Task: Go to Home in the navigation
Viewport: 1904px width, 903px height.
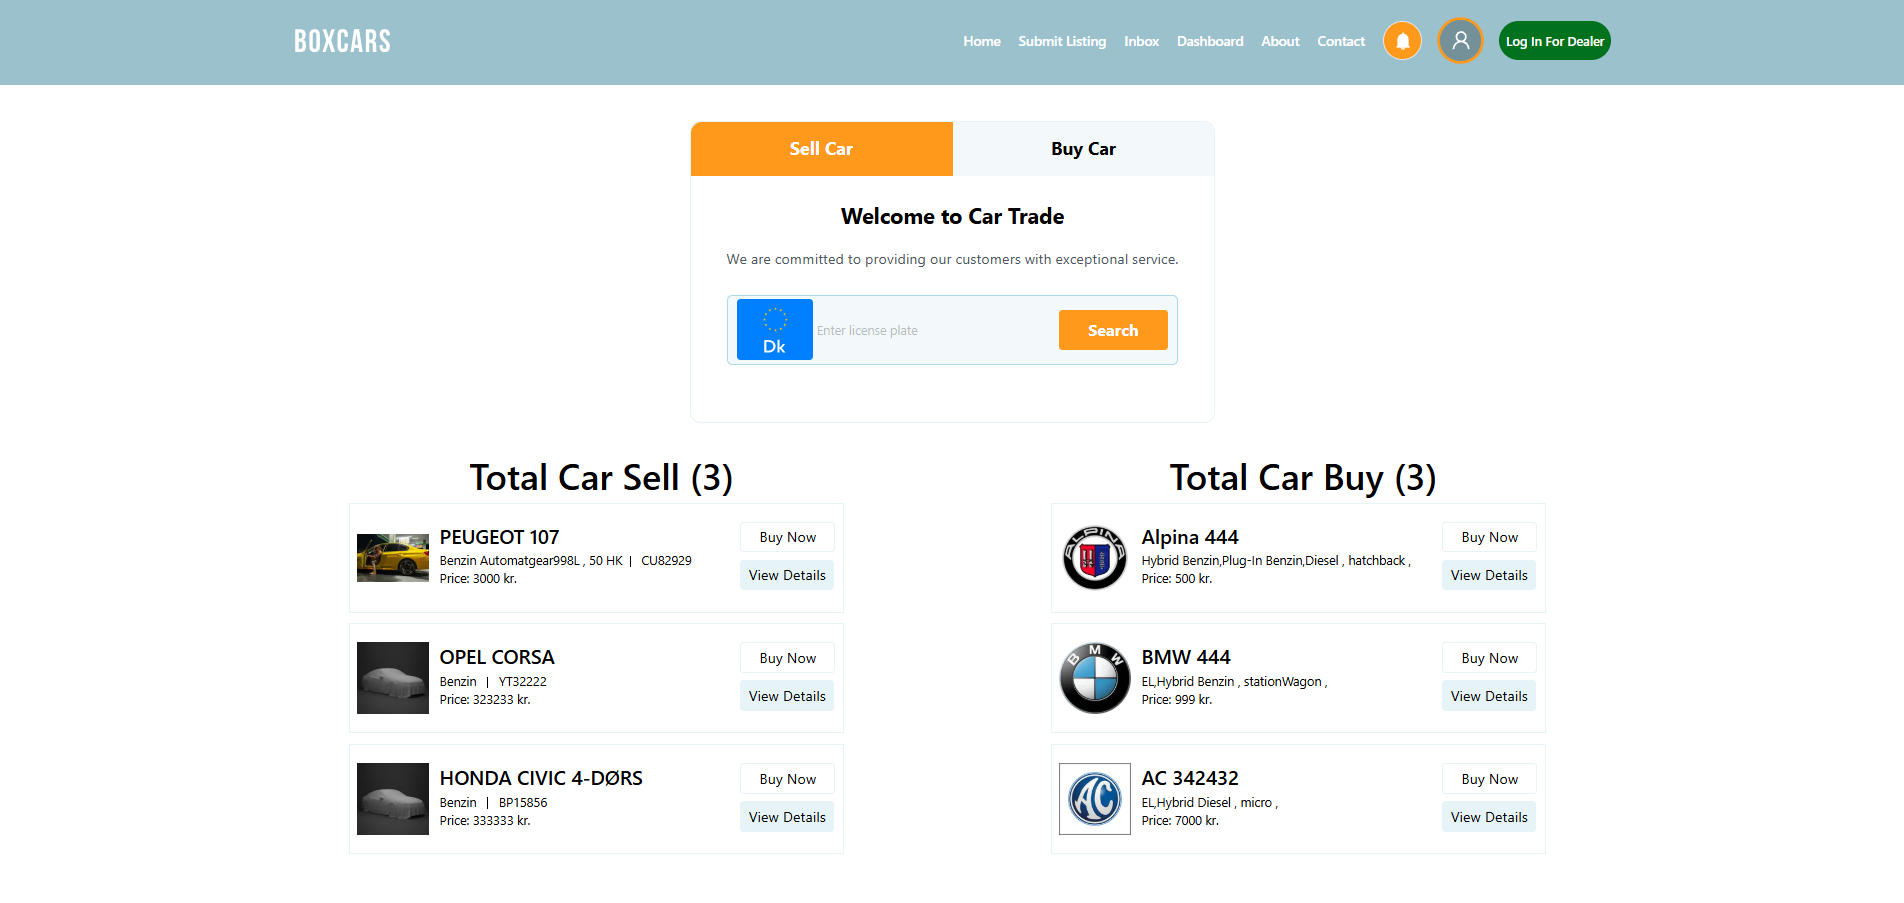Action: (982, 41)
